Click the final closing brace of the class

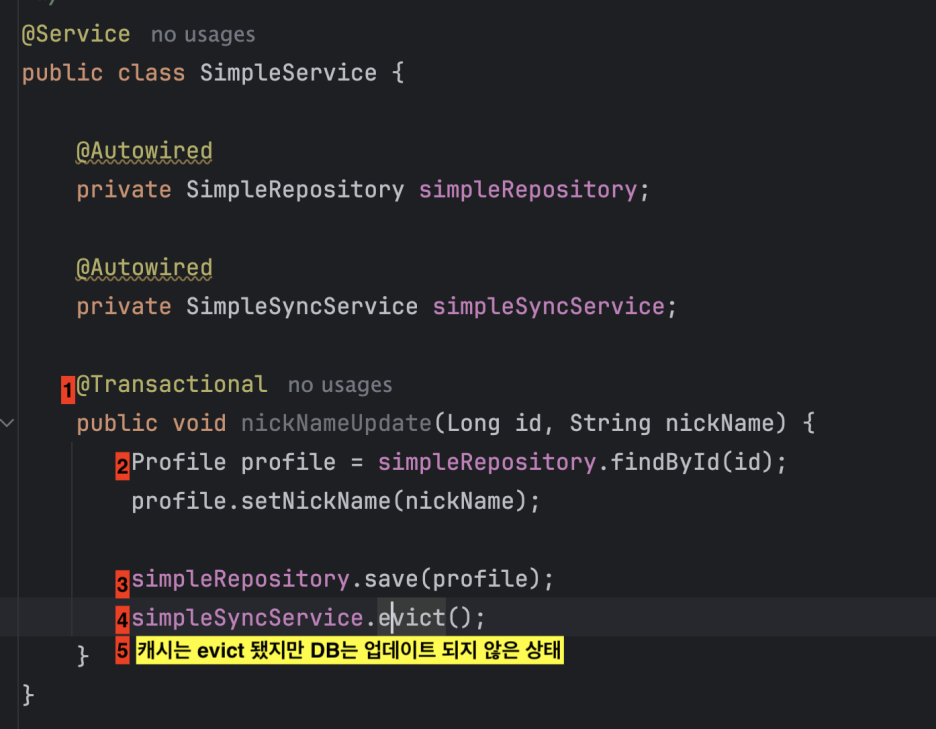[x=28, y=695]
